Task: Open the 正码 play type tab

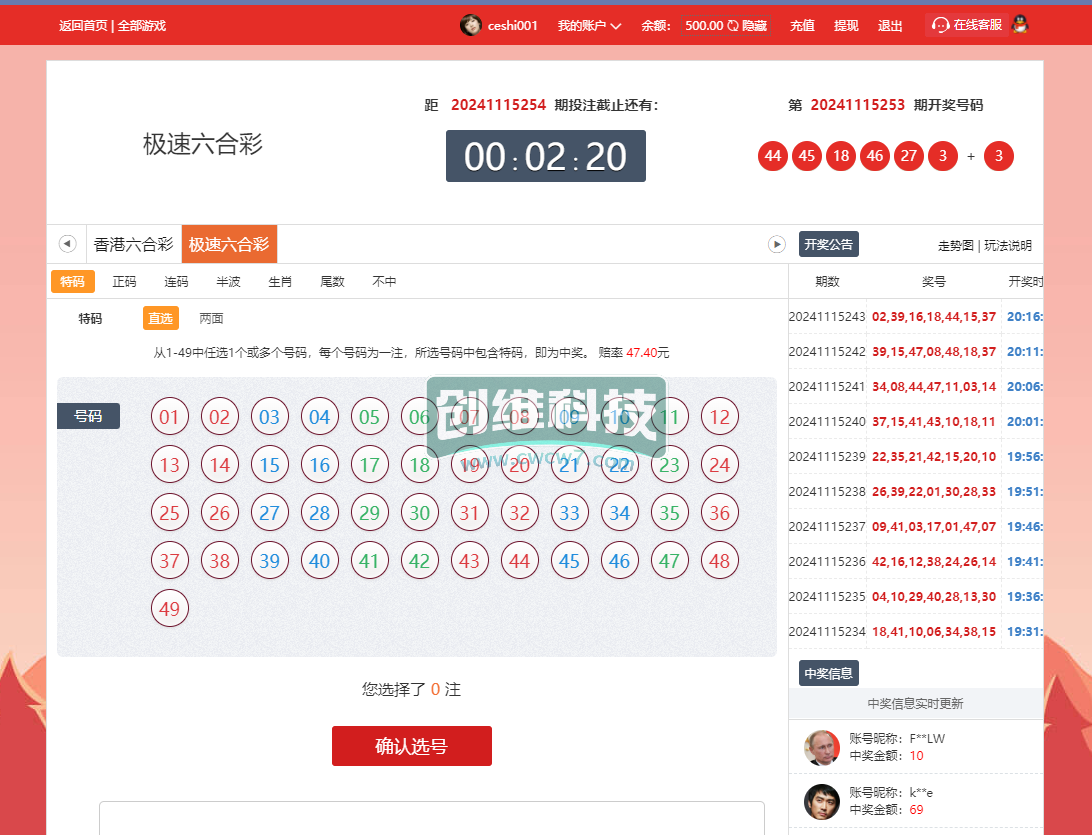Action: coord(125,281)
